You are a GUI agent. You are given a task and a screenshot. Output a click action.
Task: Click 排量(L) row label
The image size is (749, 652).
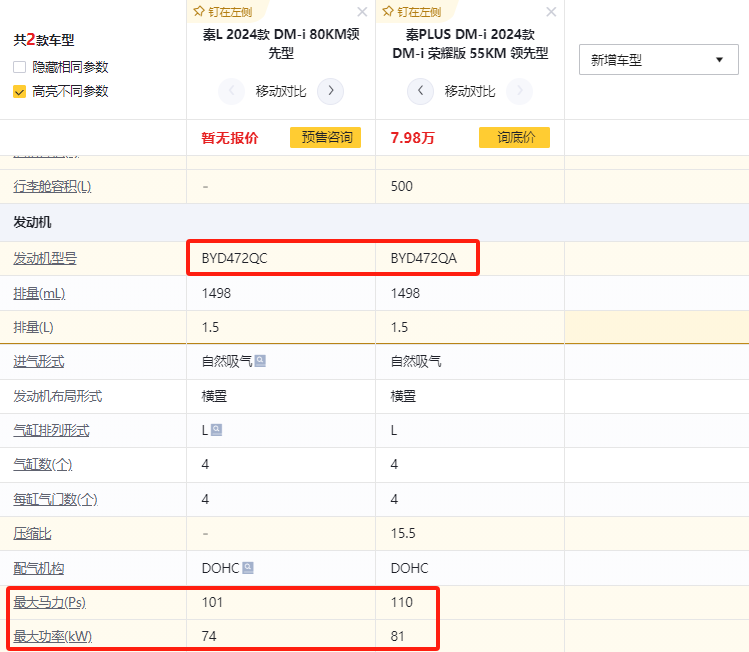33,327
